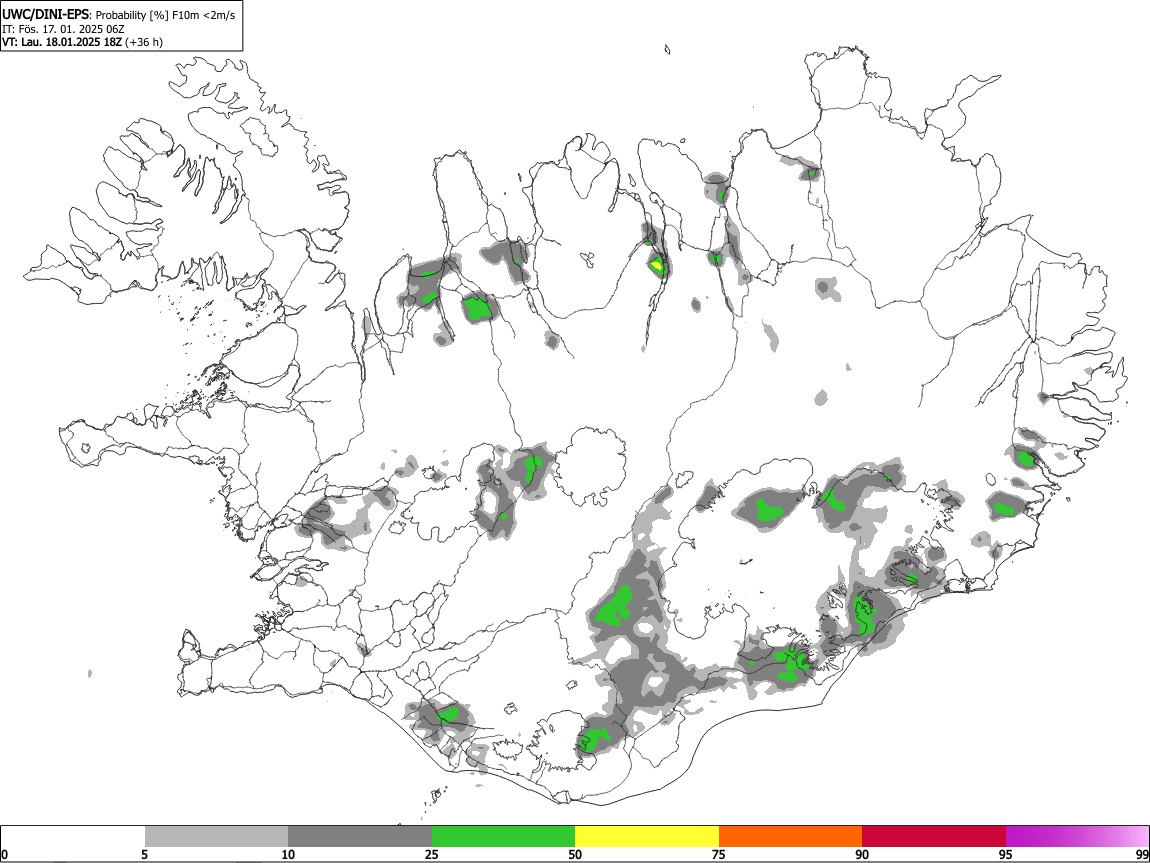The height and width of the screenshot is (863, 1150).
Task: Click the white 0-5% legend swatch
Action: point(73,837)
